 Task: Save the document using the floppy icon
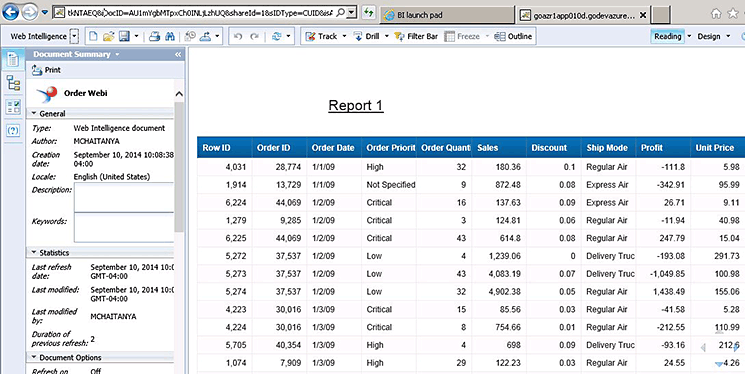pos(124,36)
